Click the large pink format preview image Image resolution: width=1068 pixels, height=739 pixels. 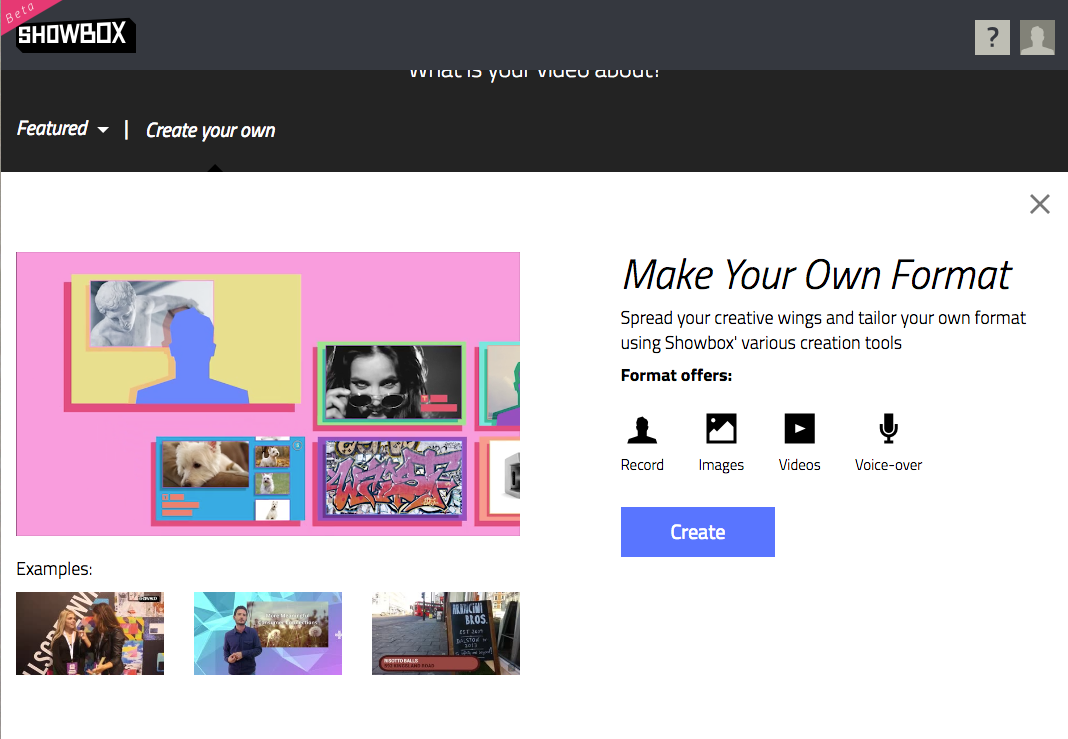[268, 393]
